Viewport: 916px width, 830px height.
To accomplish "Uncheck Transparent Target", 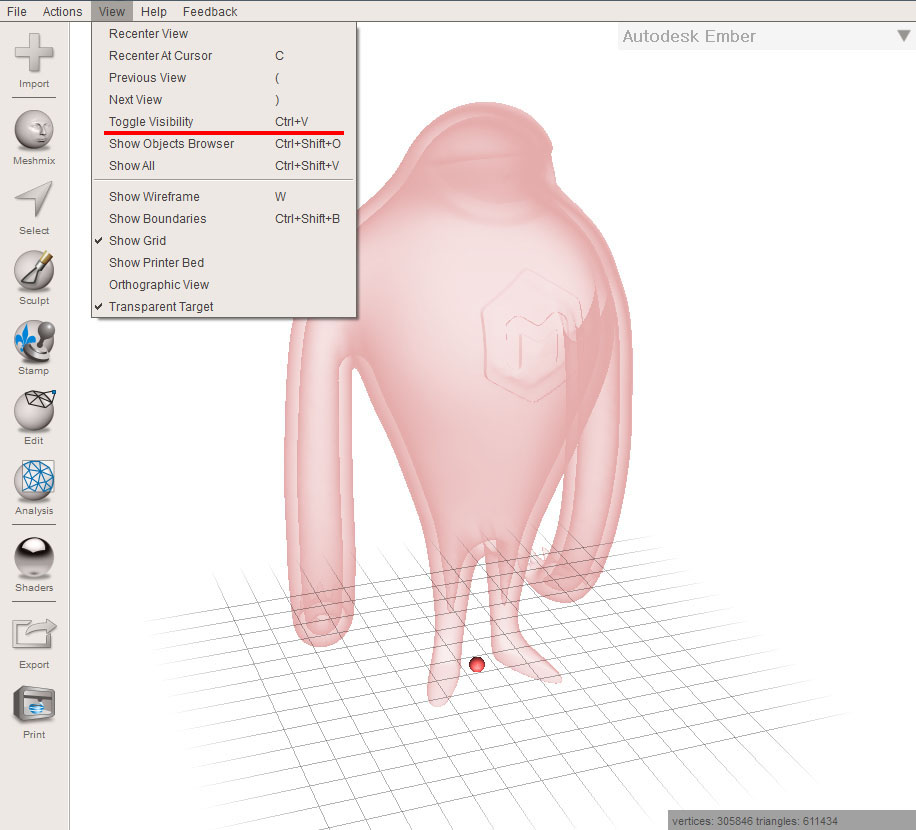I will click(x=224, y=307).
